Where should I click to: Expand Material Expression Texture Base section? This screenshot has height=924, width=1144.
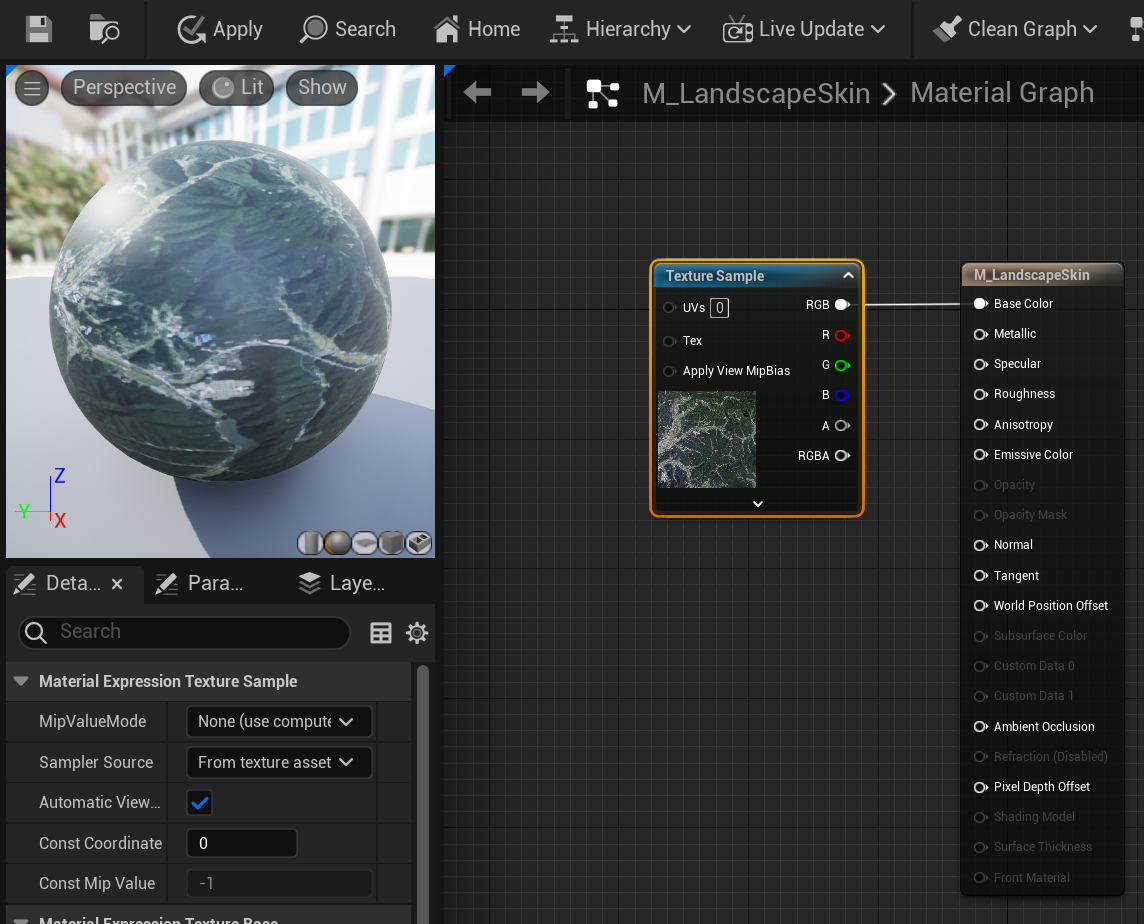tap(21, 920)
